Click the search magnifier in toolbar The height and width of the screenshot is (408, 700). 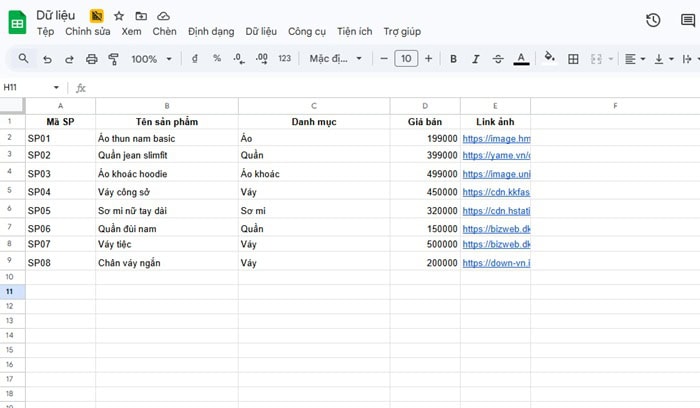click(x=24, y=59)
